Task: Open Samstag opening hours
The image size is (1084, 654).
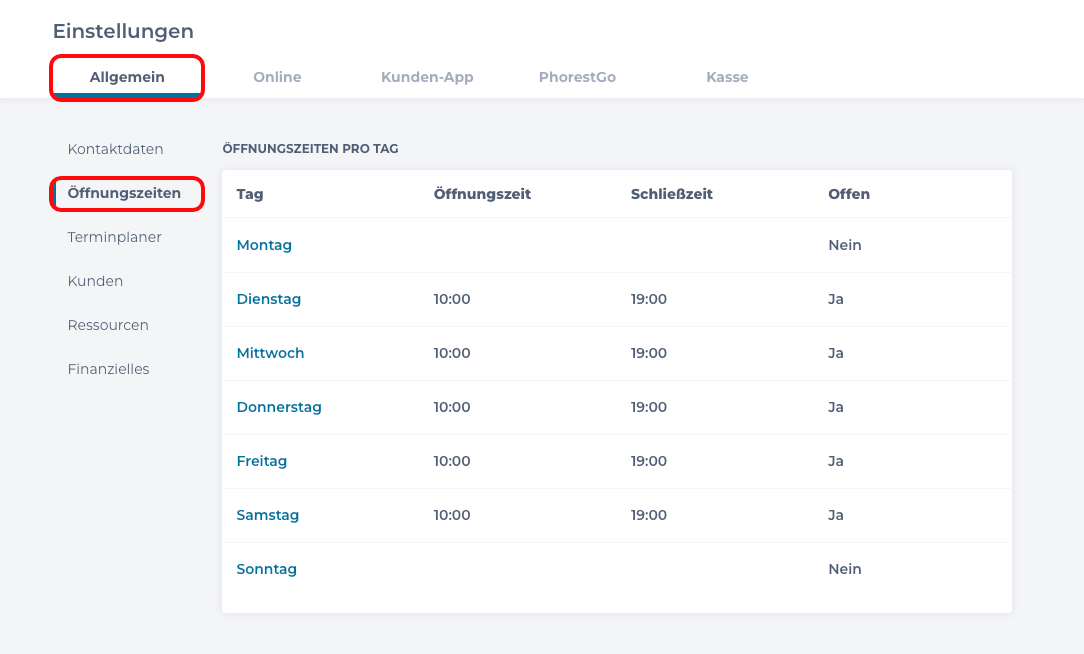Action: pyautogui.click(x=267, y=515)
